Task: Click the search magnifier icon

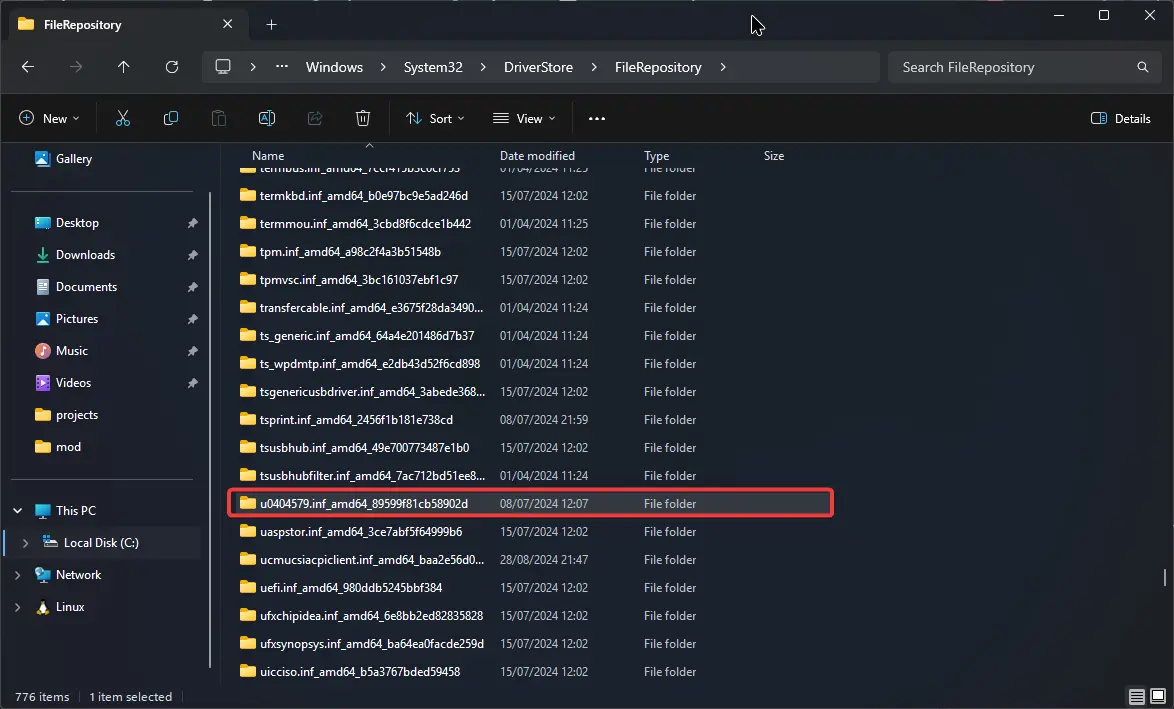Action: pyautogui.click(x=1143, y=67)
